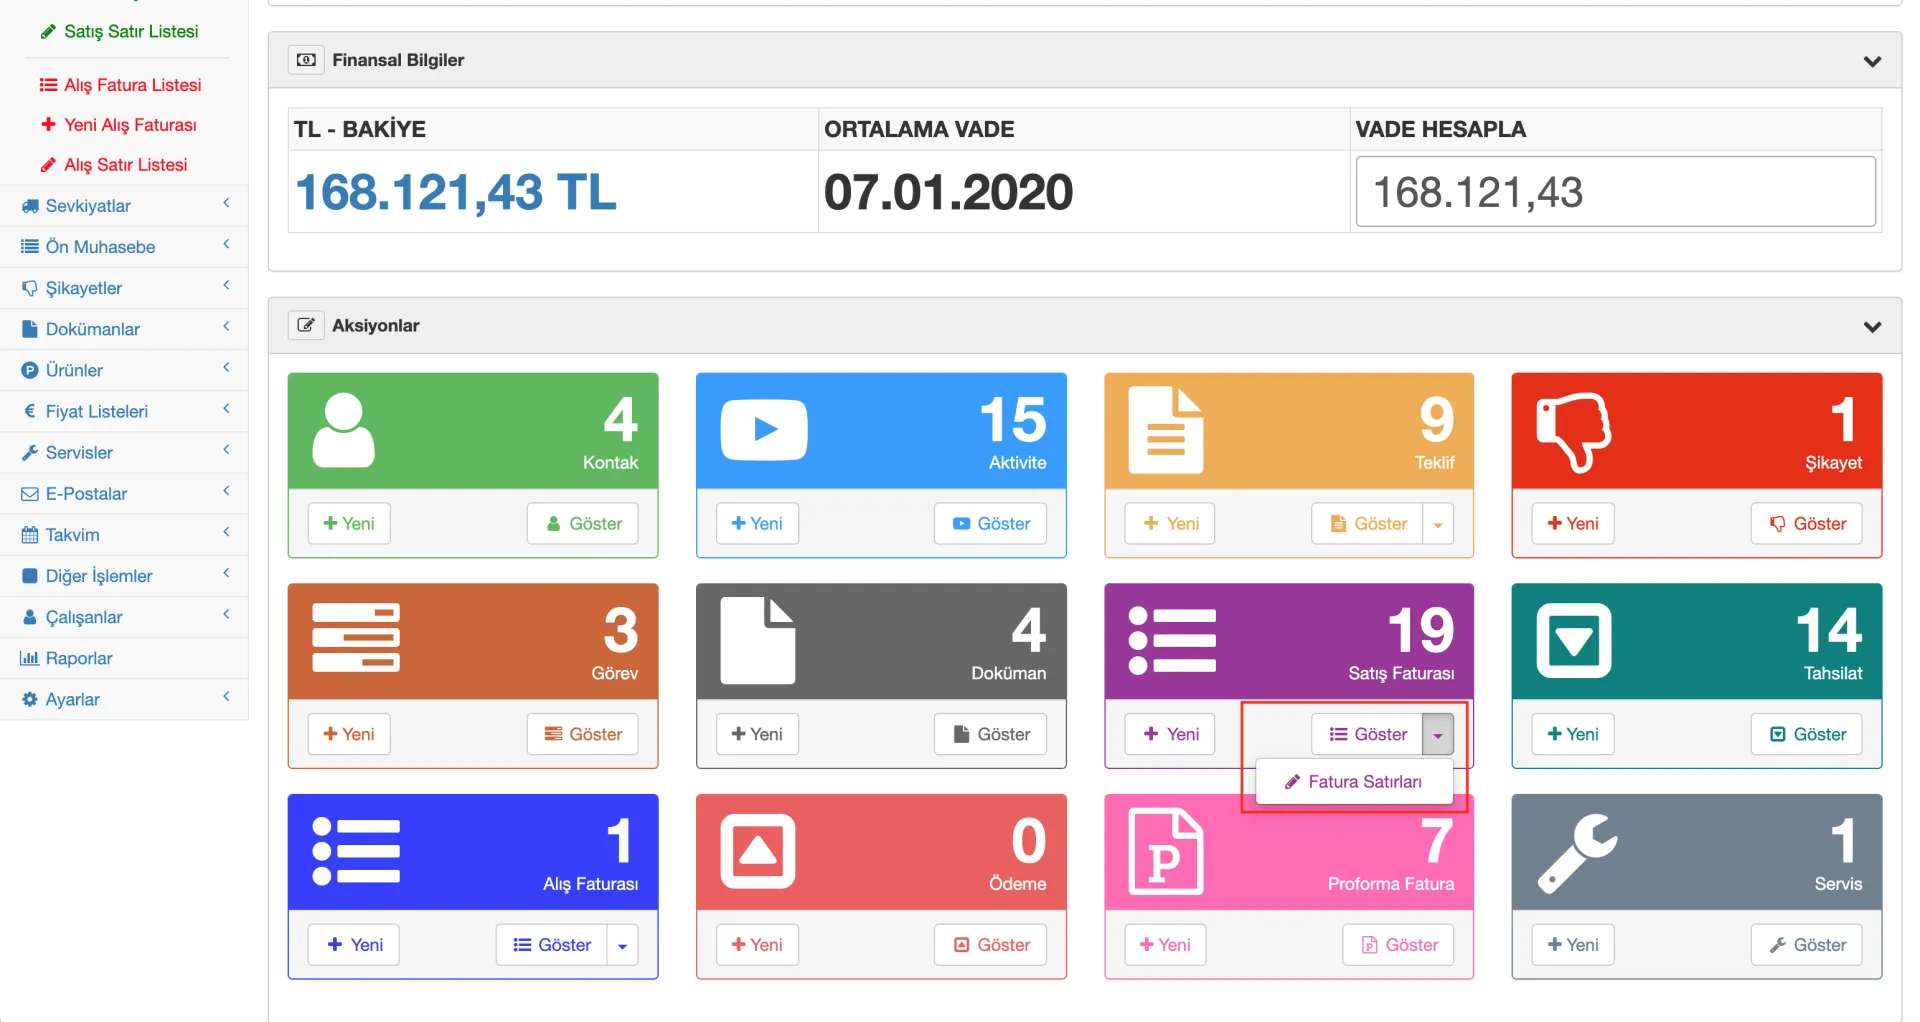Click the Ödeme up-arrow box icon
The image size is (1920, 1022).
pyautogui.click(x=758, y=851)
